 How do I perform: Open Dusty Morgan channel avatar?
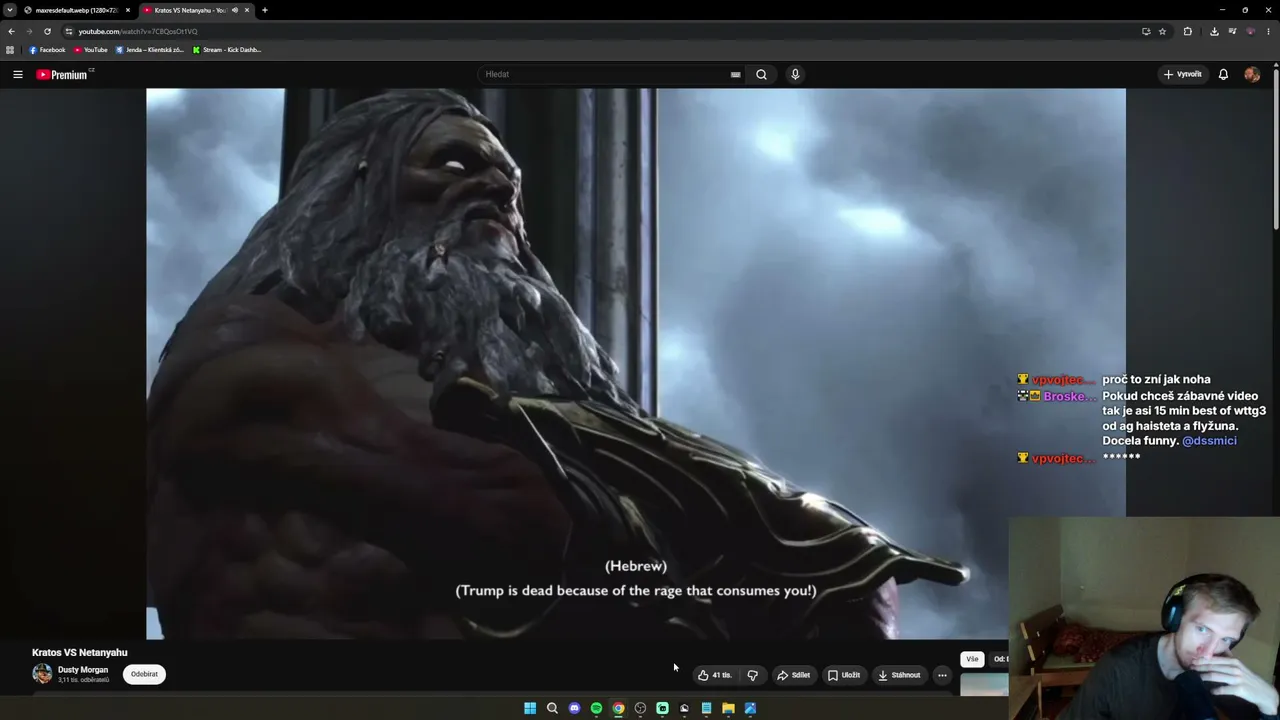point(42,674)
